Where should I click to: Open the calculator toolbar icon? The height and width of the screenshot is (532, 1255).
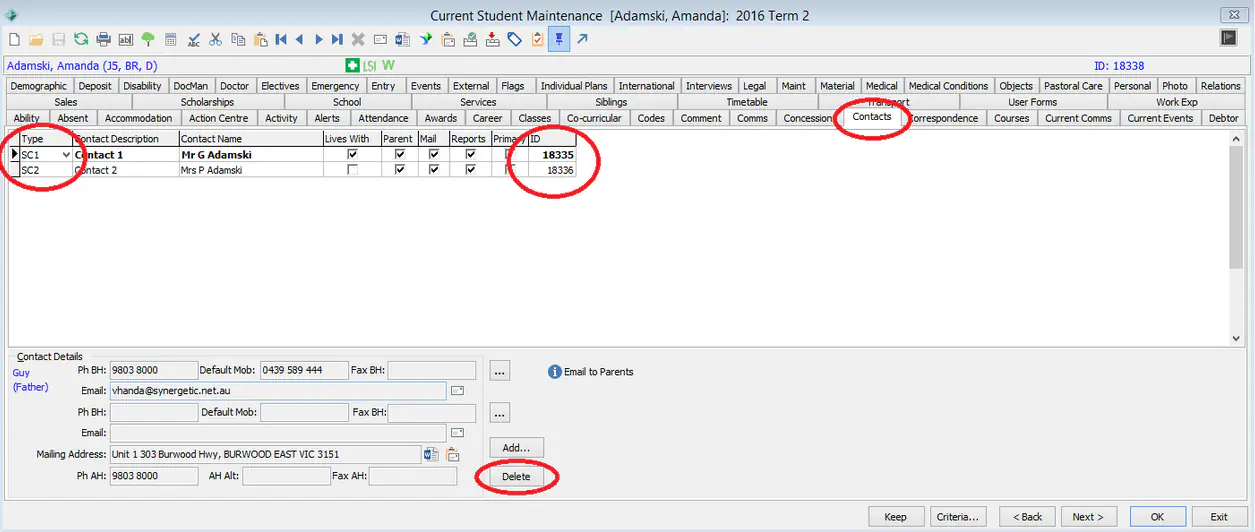pyautogui.click(x=171, y=40)
